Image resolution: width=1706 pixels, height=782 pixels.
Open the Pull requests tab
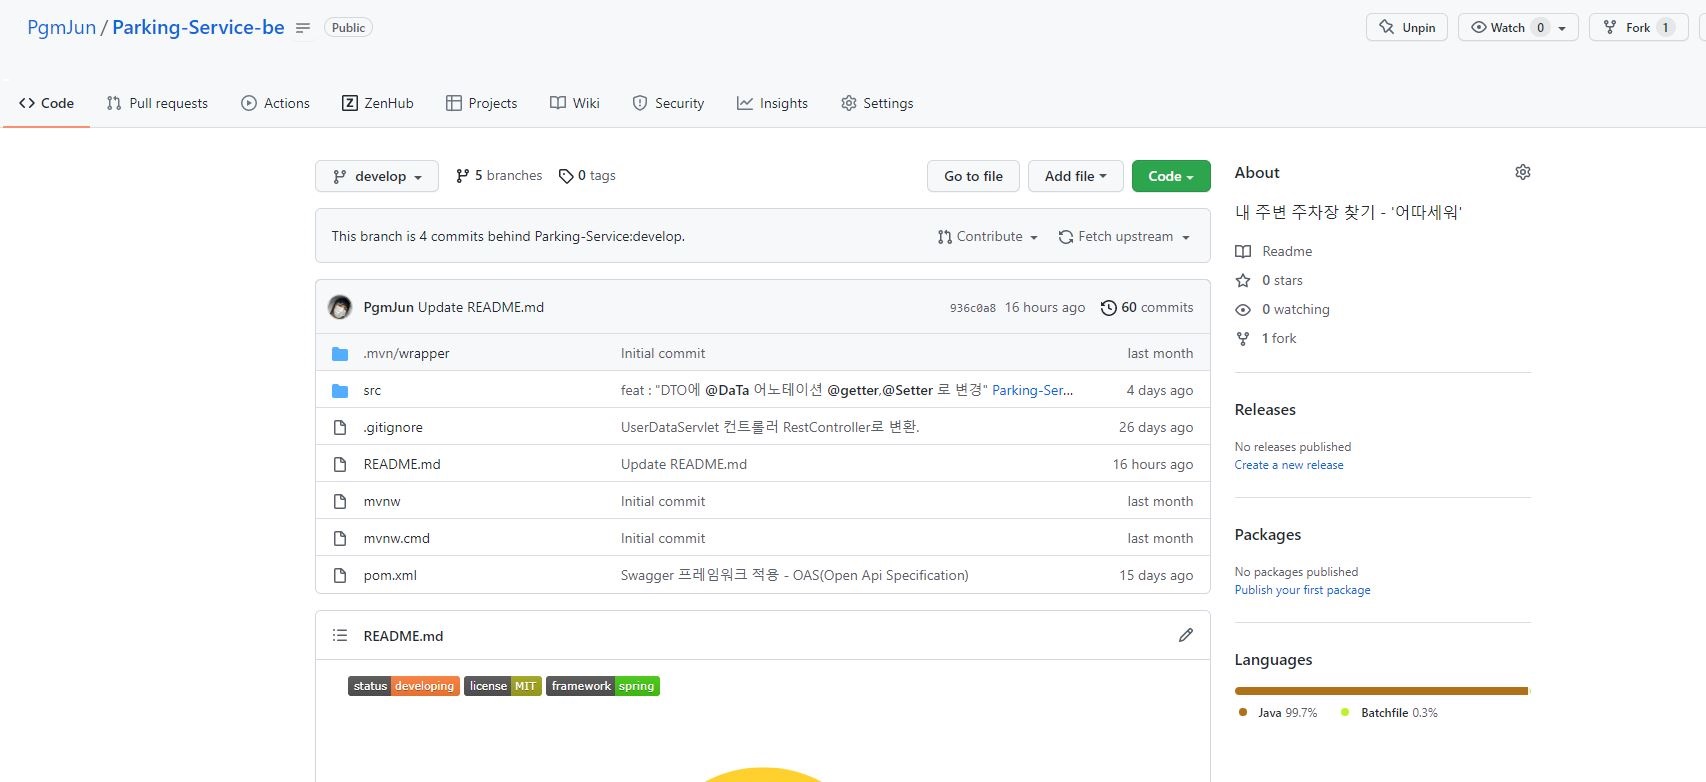coord(157,103)
